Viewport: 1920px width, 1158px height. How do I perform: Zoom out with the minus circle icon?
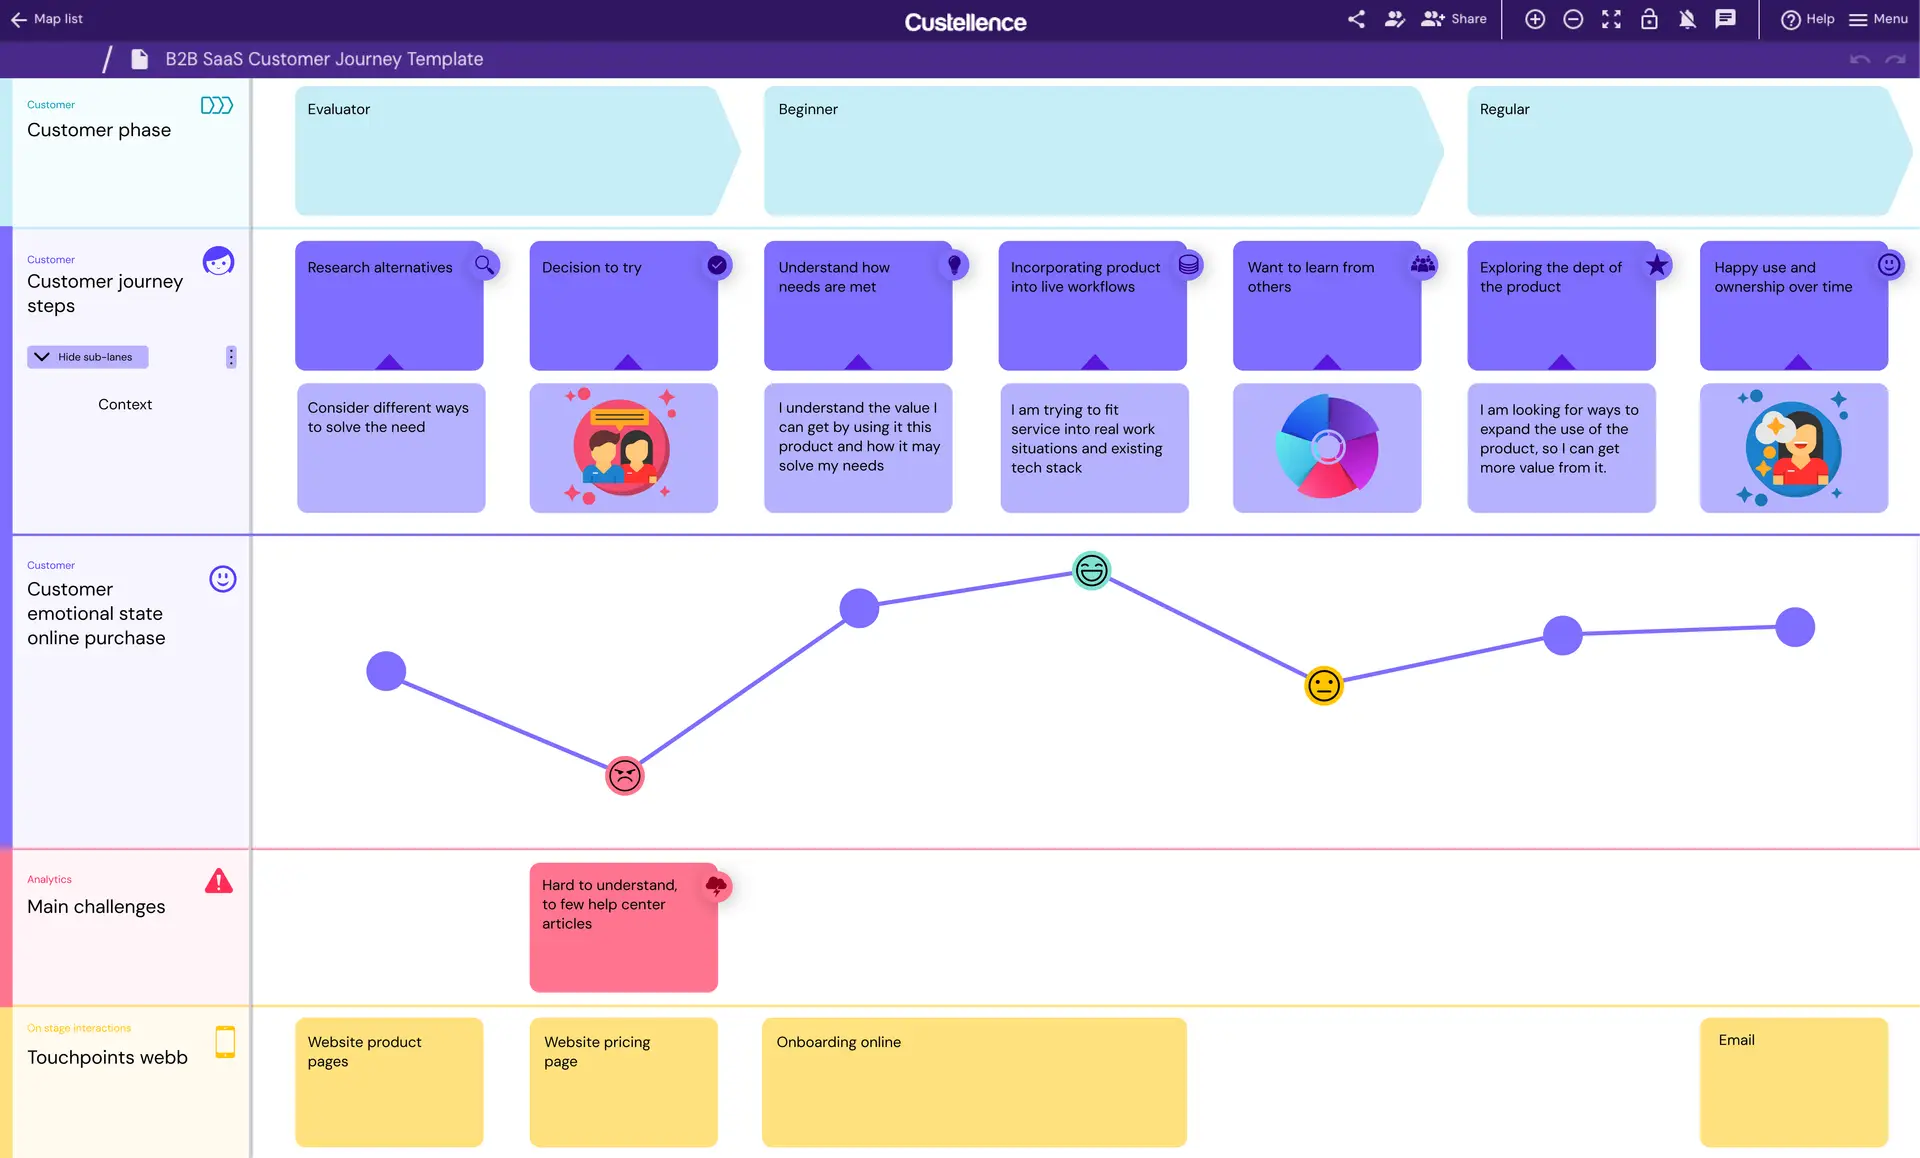point(1573,19)
